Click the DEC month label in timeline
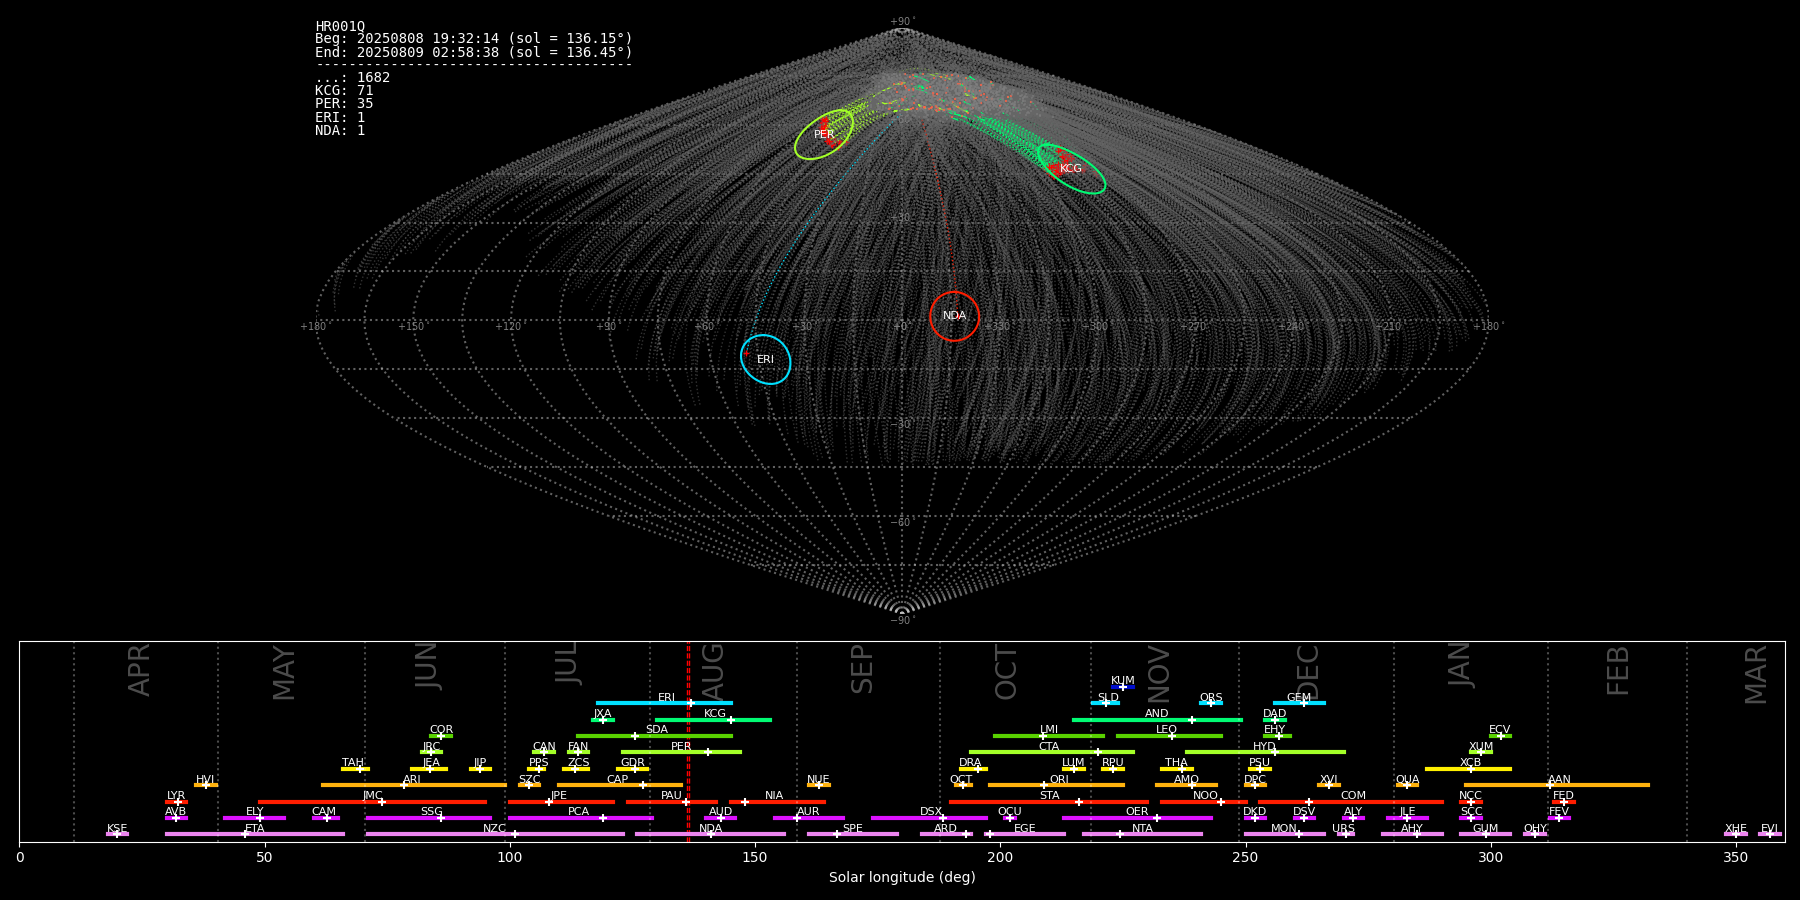The image size is (1800, 900). [x=1308, y=672]
